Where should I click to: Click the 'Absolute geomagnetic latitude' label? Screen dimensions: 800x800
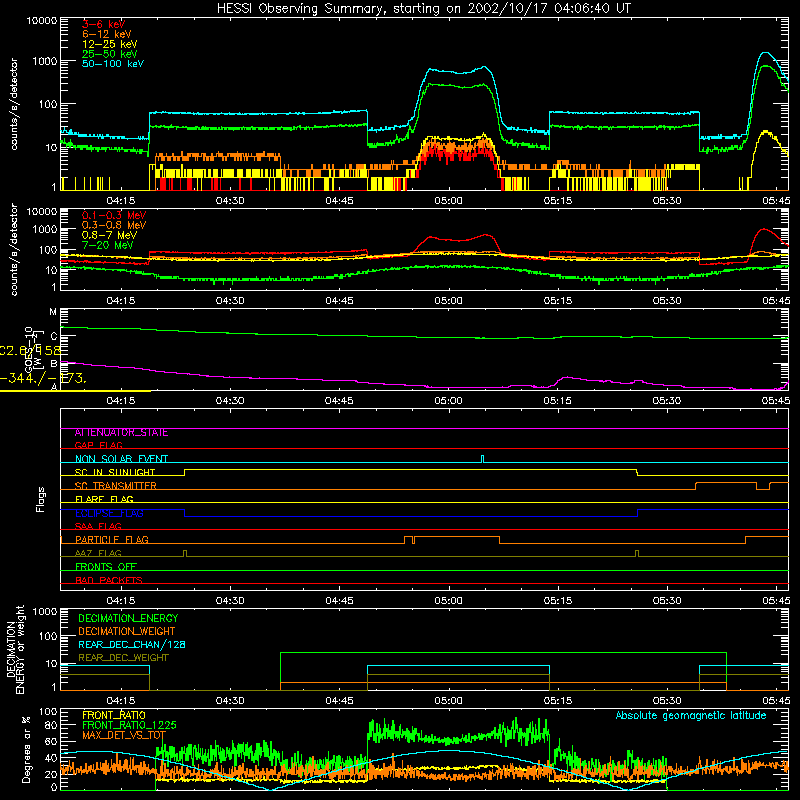click(691, 716)
